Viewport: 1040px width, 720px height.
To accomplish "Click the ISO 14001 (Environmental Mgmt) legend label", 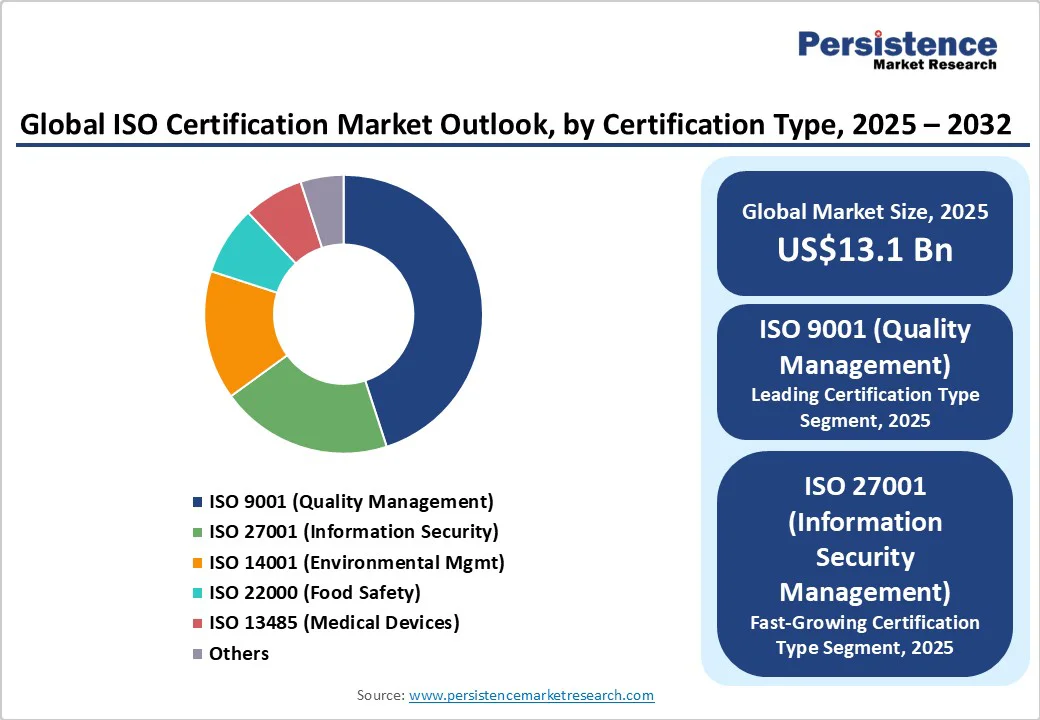I will click(356, 563).
